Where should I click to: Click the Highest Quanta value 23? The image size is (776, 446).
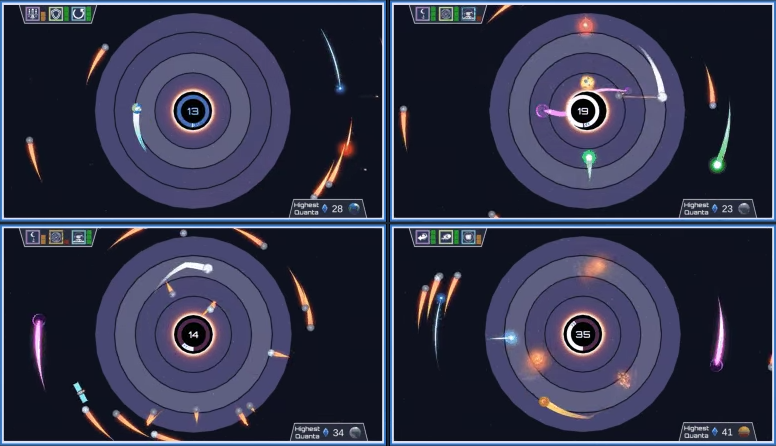tap(727, 209)
